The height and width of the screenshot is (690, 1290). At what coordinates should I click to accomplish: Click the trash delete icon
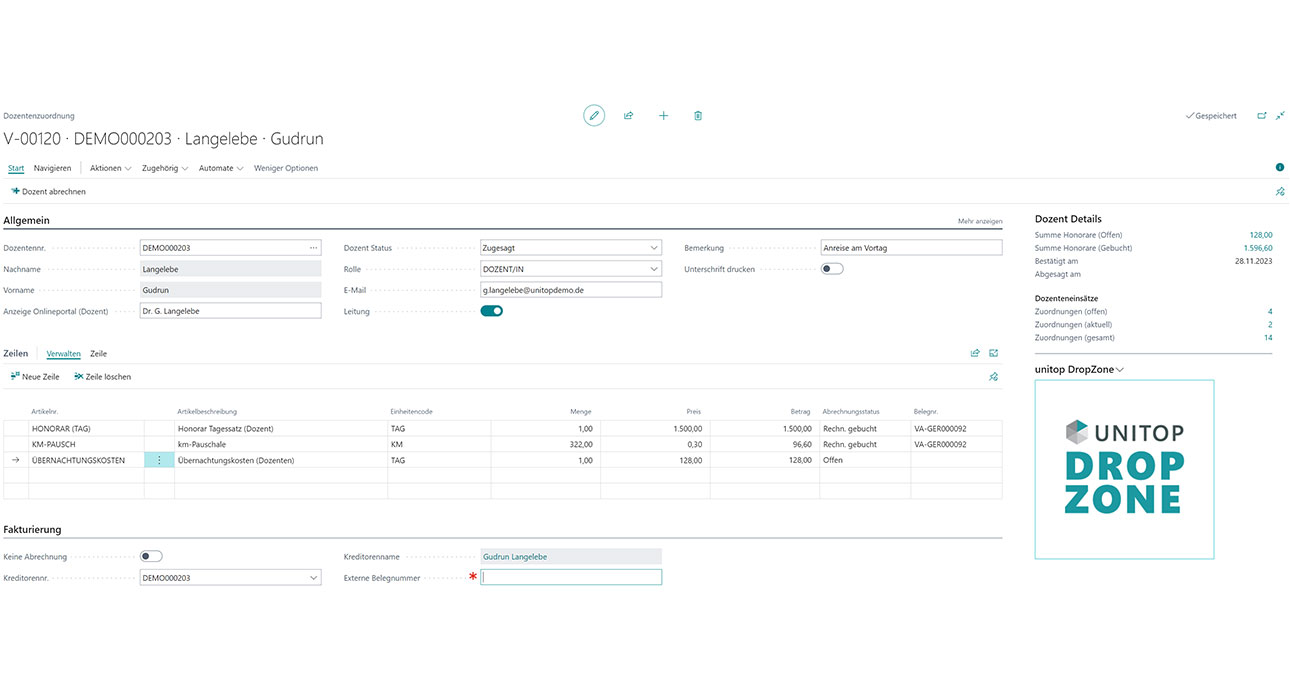[698, 116]
